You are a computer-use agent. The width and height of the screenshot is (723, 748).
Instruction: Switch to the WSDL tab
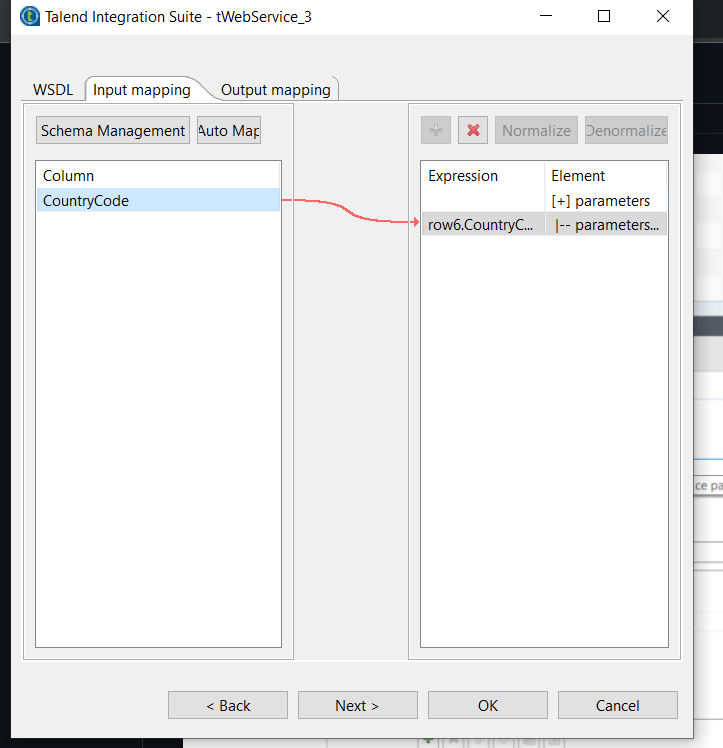[x=53, y=90]
